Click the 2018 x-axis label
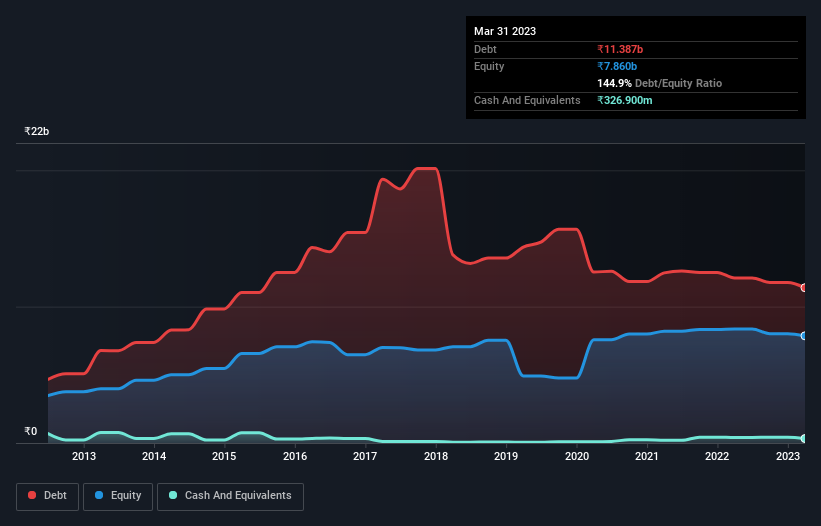Screen dimensions: 821x526 436,456
